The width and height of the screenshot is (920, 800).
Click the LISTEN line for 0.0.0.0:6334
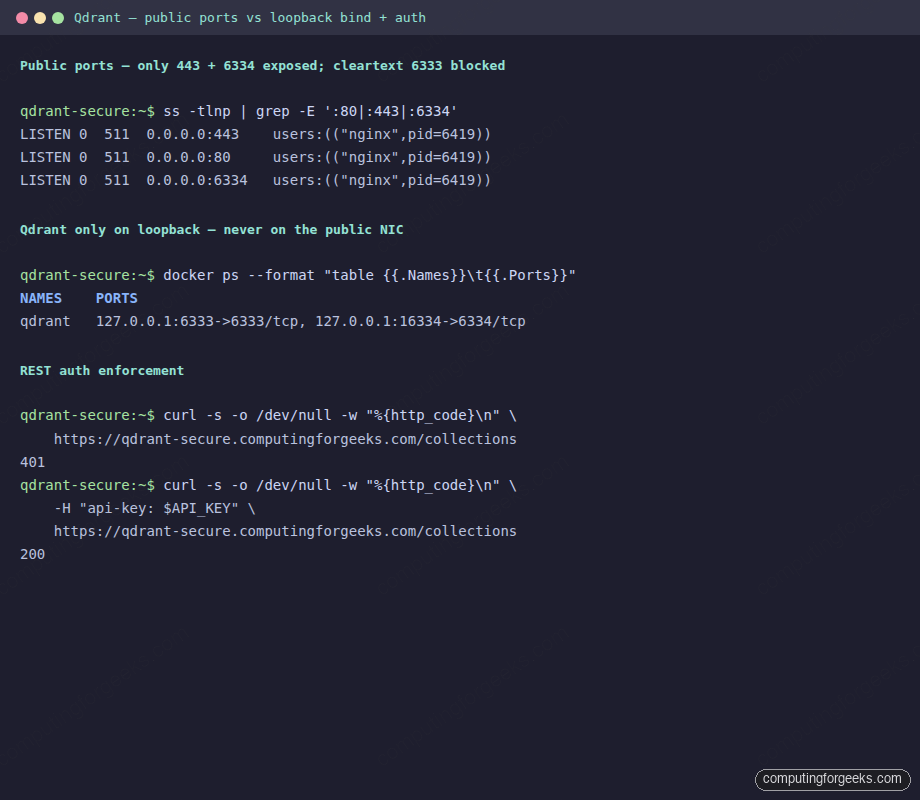click(255, 180)
